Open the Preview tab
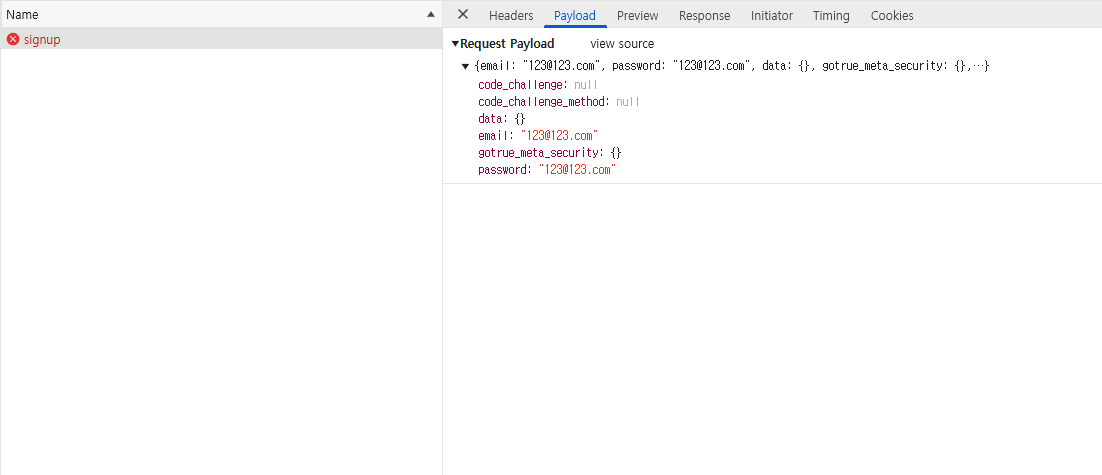Viewport: 1102px width, 475px height. (x=637, y=15)
